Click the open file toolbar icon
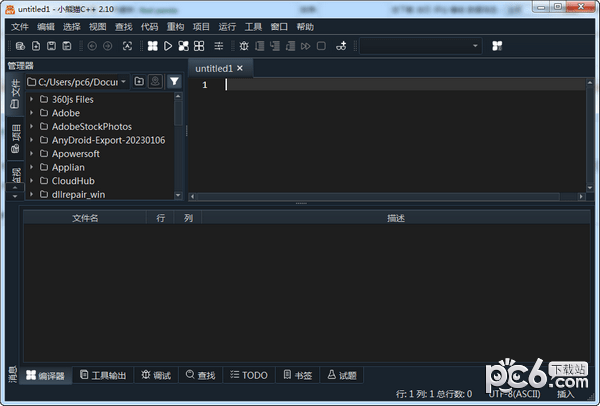 (20, 46)
